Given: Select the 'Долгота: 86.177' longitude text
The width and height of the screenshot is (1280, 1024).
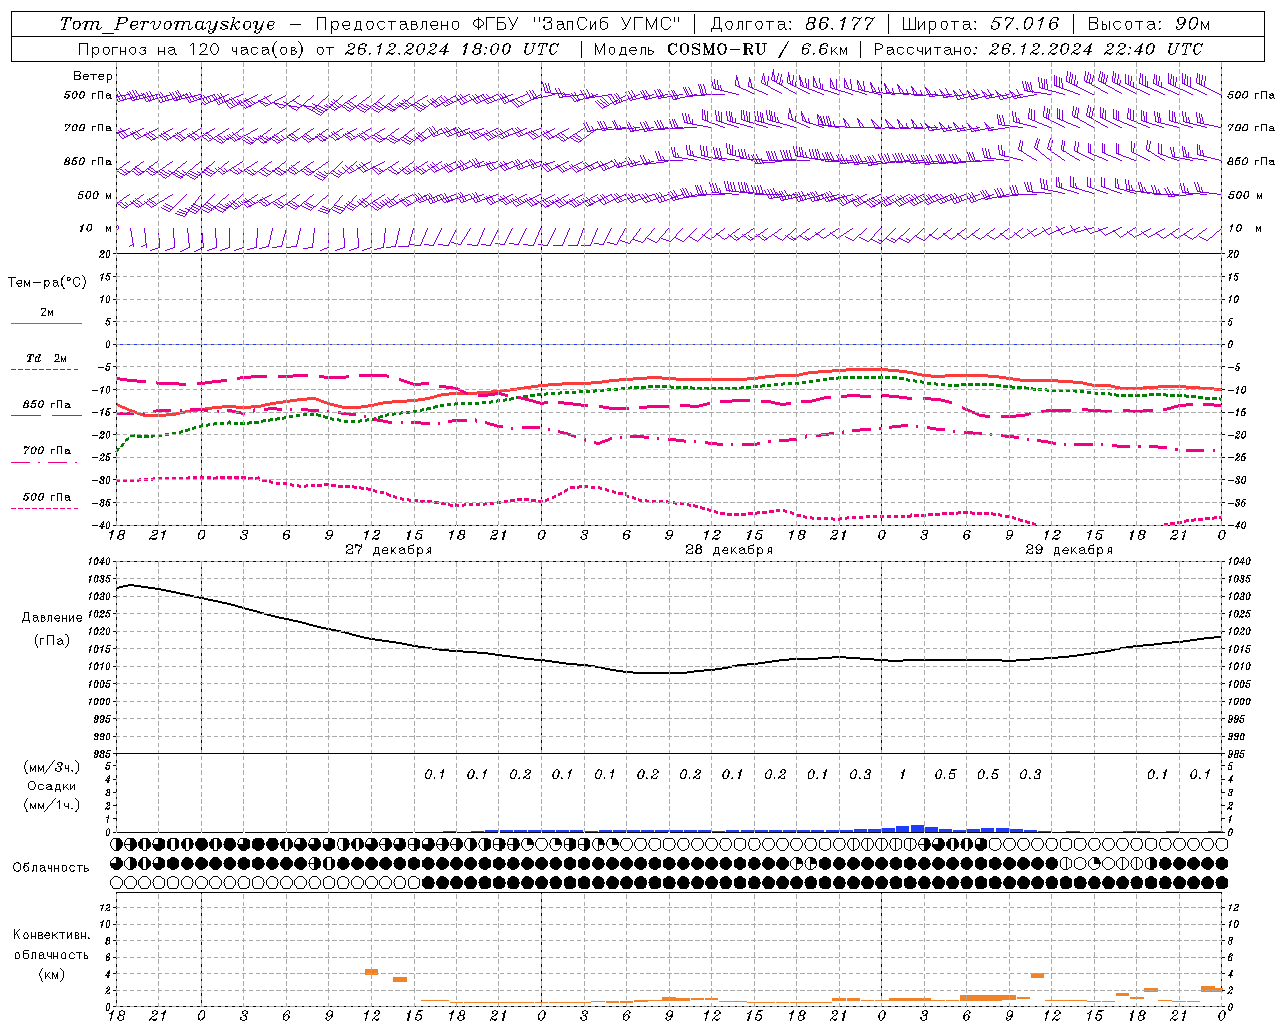Looking at the screenshot, I should pyautogui.click(x=792, y=24).
